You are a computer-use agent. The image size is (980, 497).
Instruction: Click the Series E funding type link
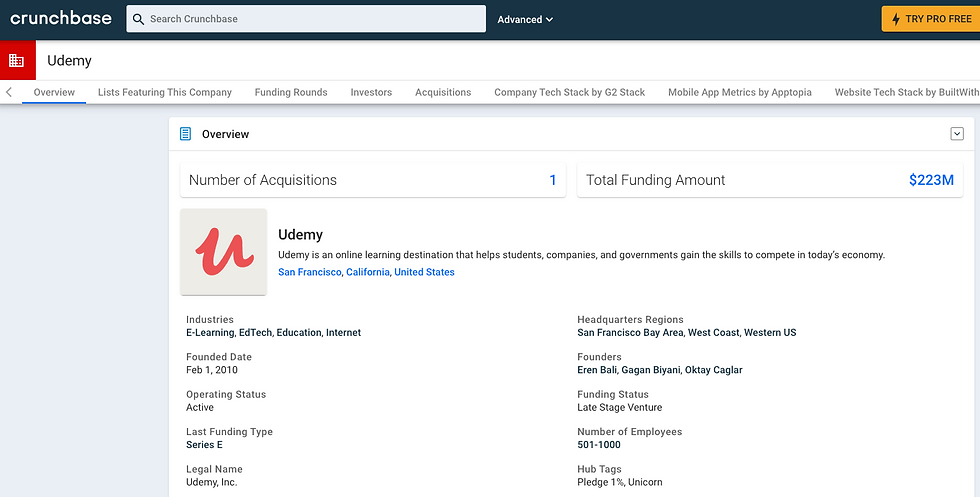[x=204, y=445]
